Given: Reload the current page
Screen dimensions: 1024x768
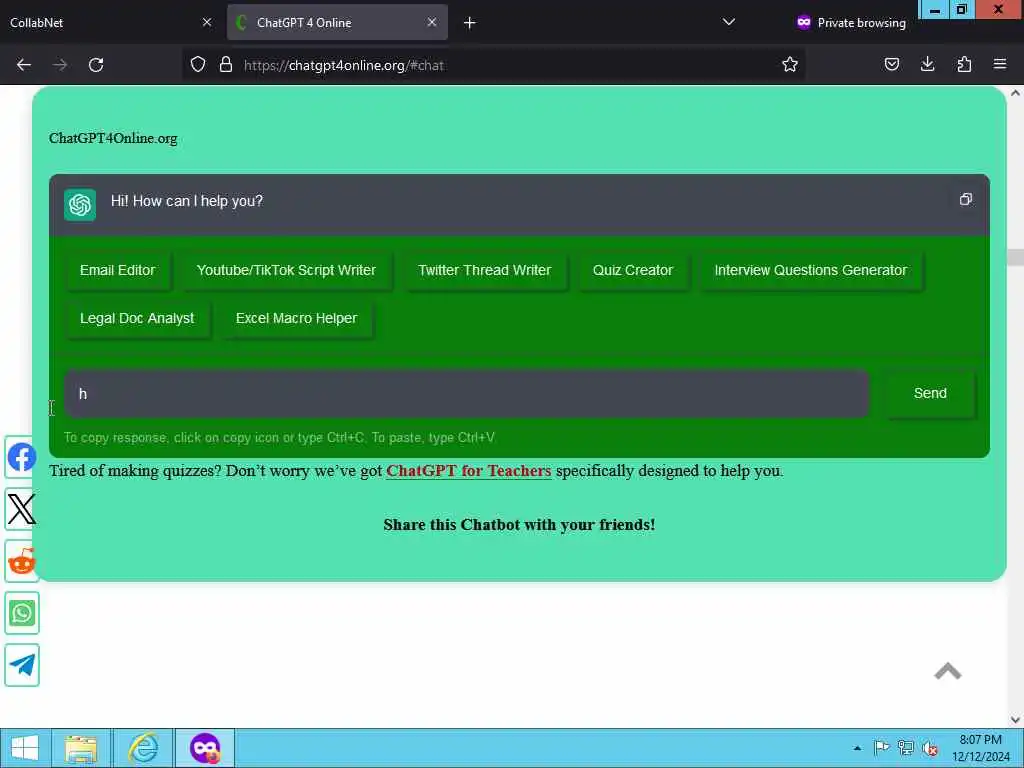Looking at the screenshot, I should click(x=96, y=65).
